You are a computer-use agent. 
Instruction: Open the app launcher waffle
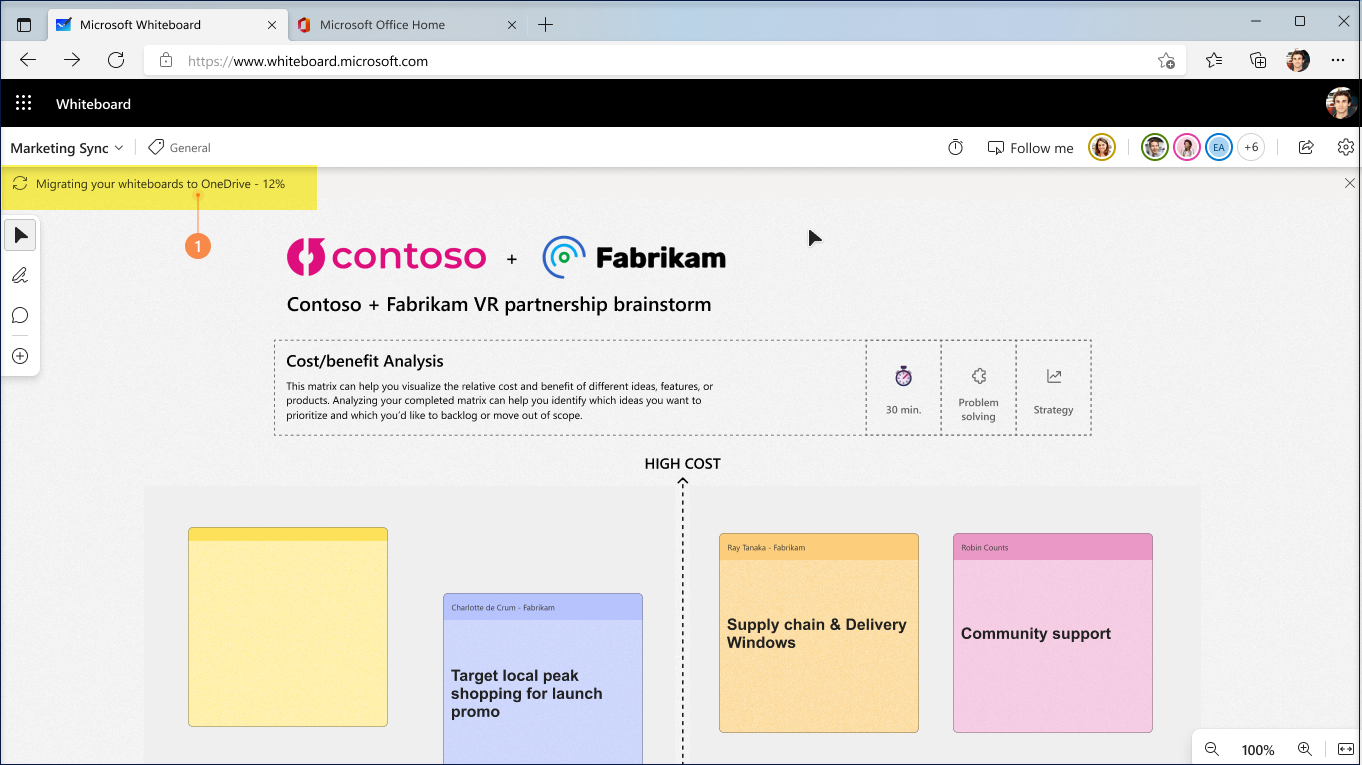(x=24, y=104)
